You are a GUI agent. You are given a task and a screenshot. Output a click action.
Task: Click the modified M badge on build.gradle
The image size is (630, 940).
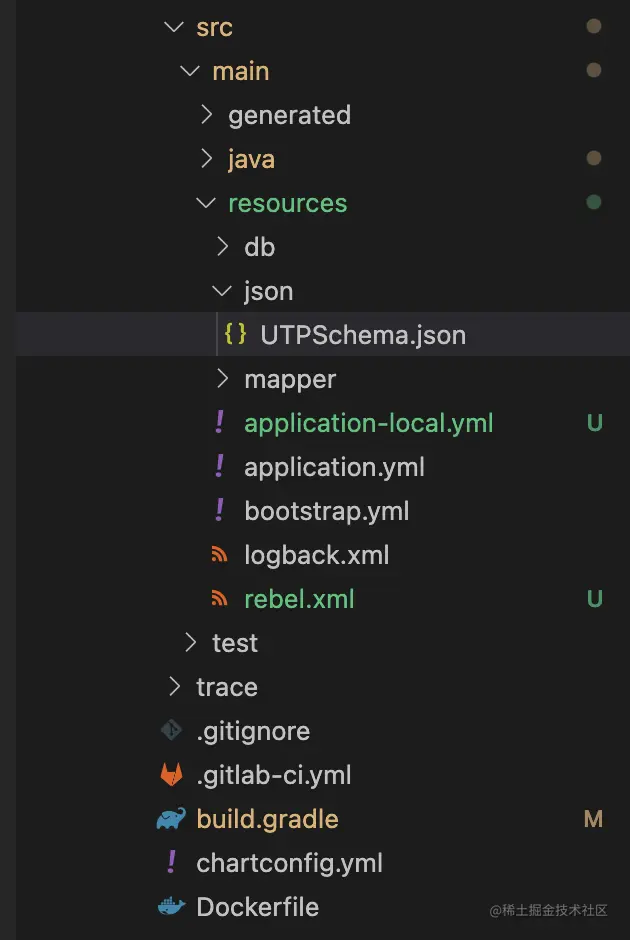pyautogui.click(x=593, y=819)
